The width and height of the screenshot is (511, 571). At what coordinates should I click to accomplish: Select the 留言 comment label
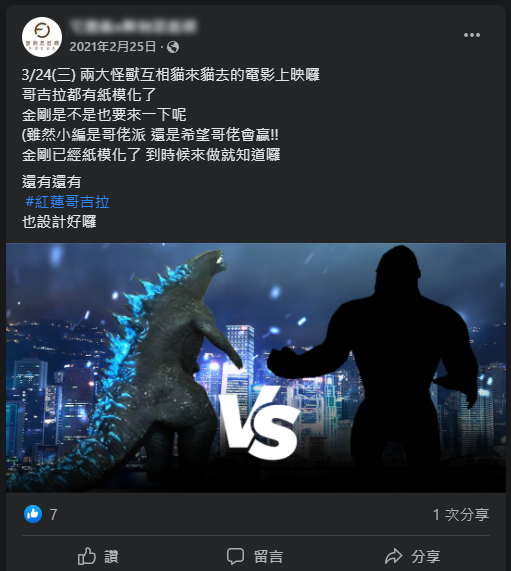268,557
